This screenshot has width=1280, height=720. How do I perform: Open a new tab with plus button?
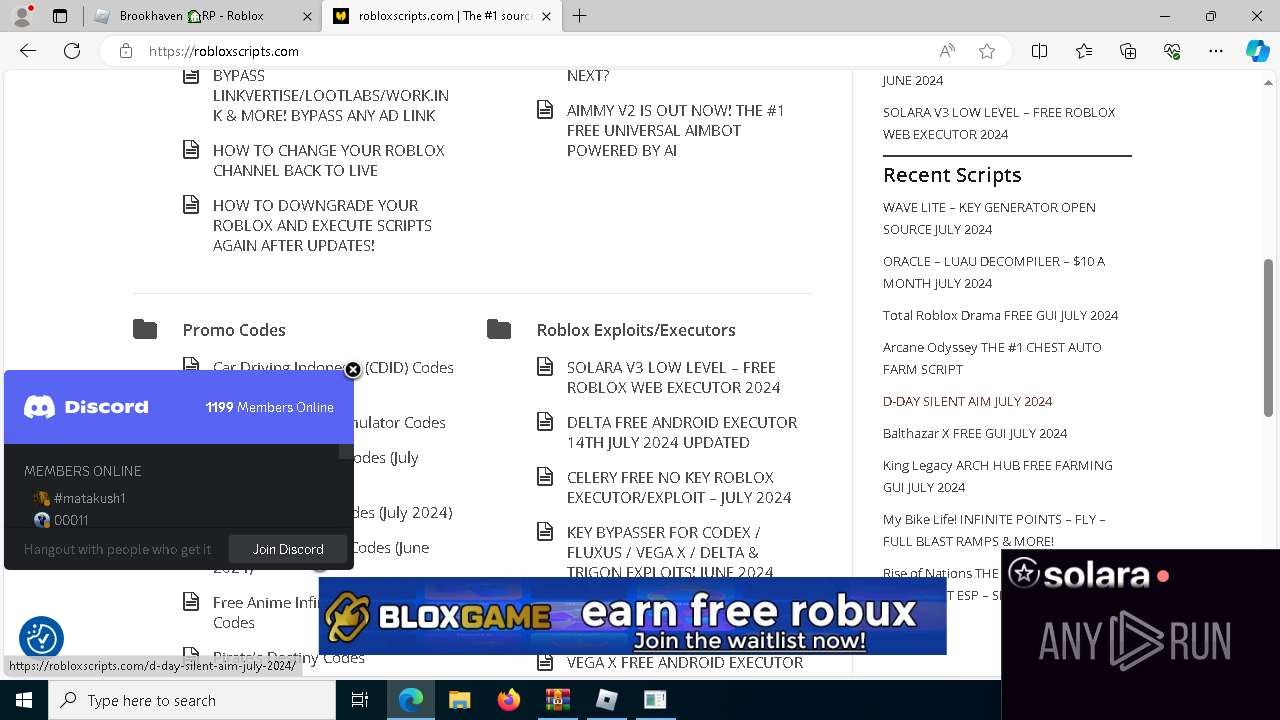(x=579, y=16)
